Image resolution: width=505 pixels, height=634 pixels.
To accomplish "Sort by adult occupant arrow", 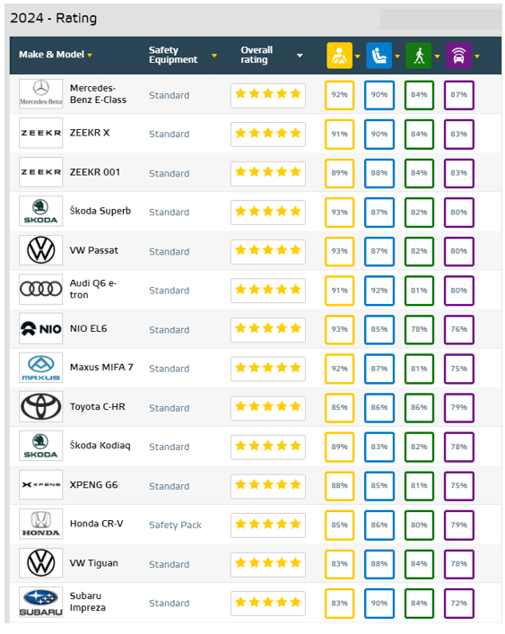I will [x=357, y=56].
